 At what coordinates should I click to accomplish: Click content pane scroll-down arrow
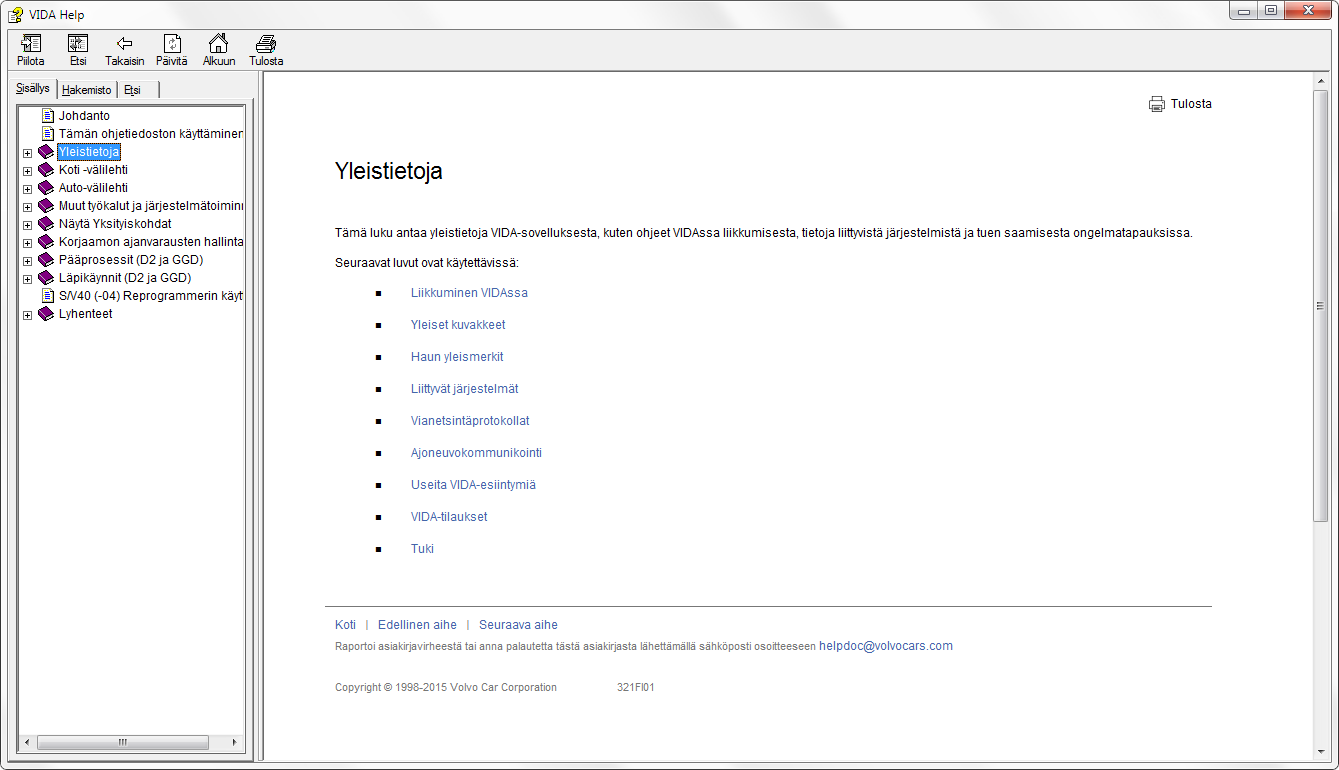tap(1321, 752)
